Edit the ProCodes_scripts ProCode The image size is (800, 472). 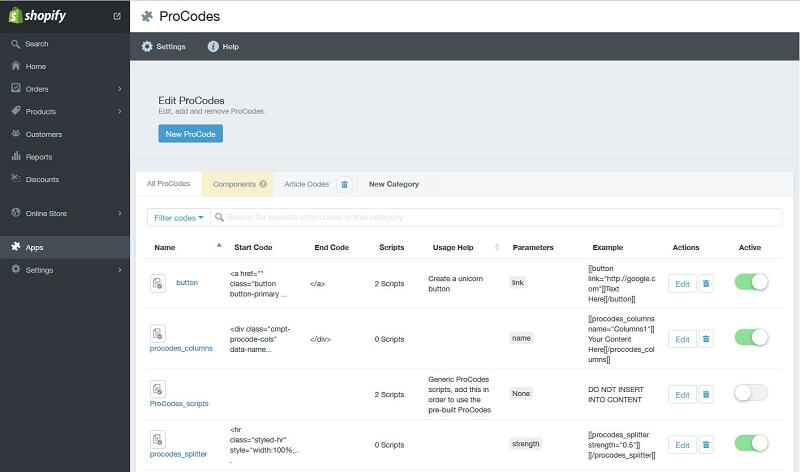(682, 394)
